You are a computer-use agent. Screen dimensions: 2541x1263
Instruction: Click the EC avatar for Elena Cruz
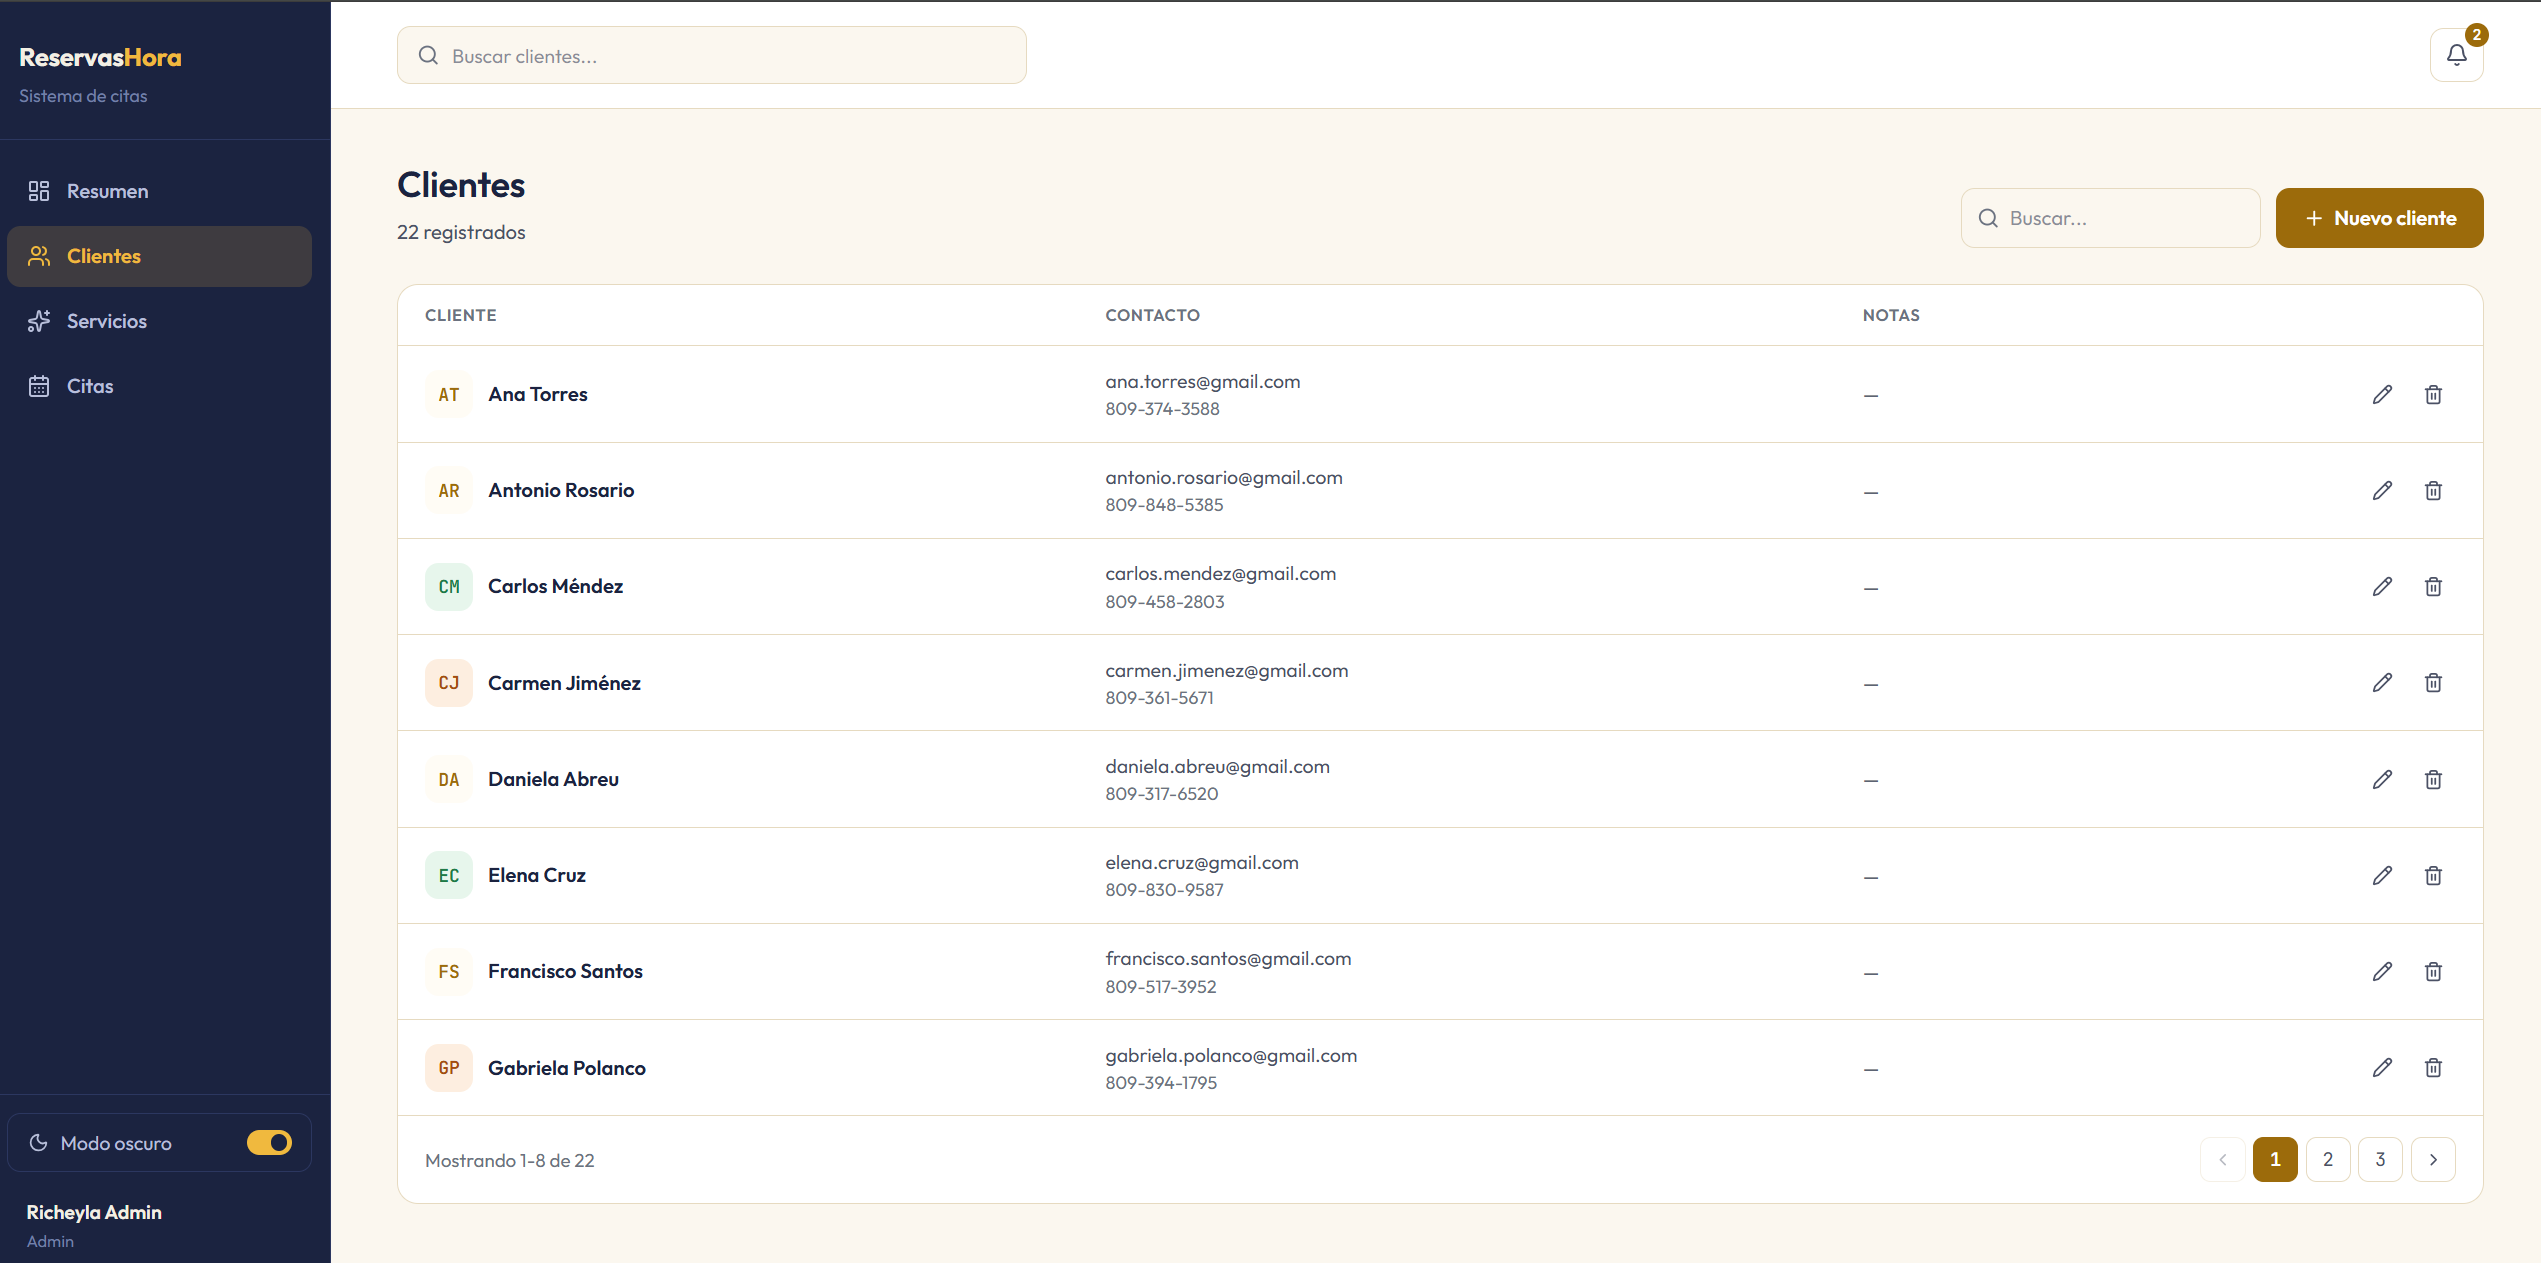[449, 875]
